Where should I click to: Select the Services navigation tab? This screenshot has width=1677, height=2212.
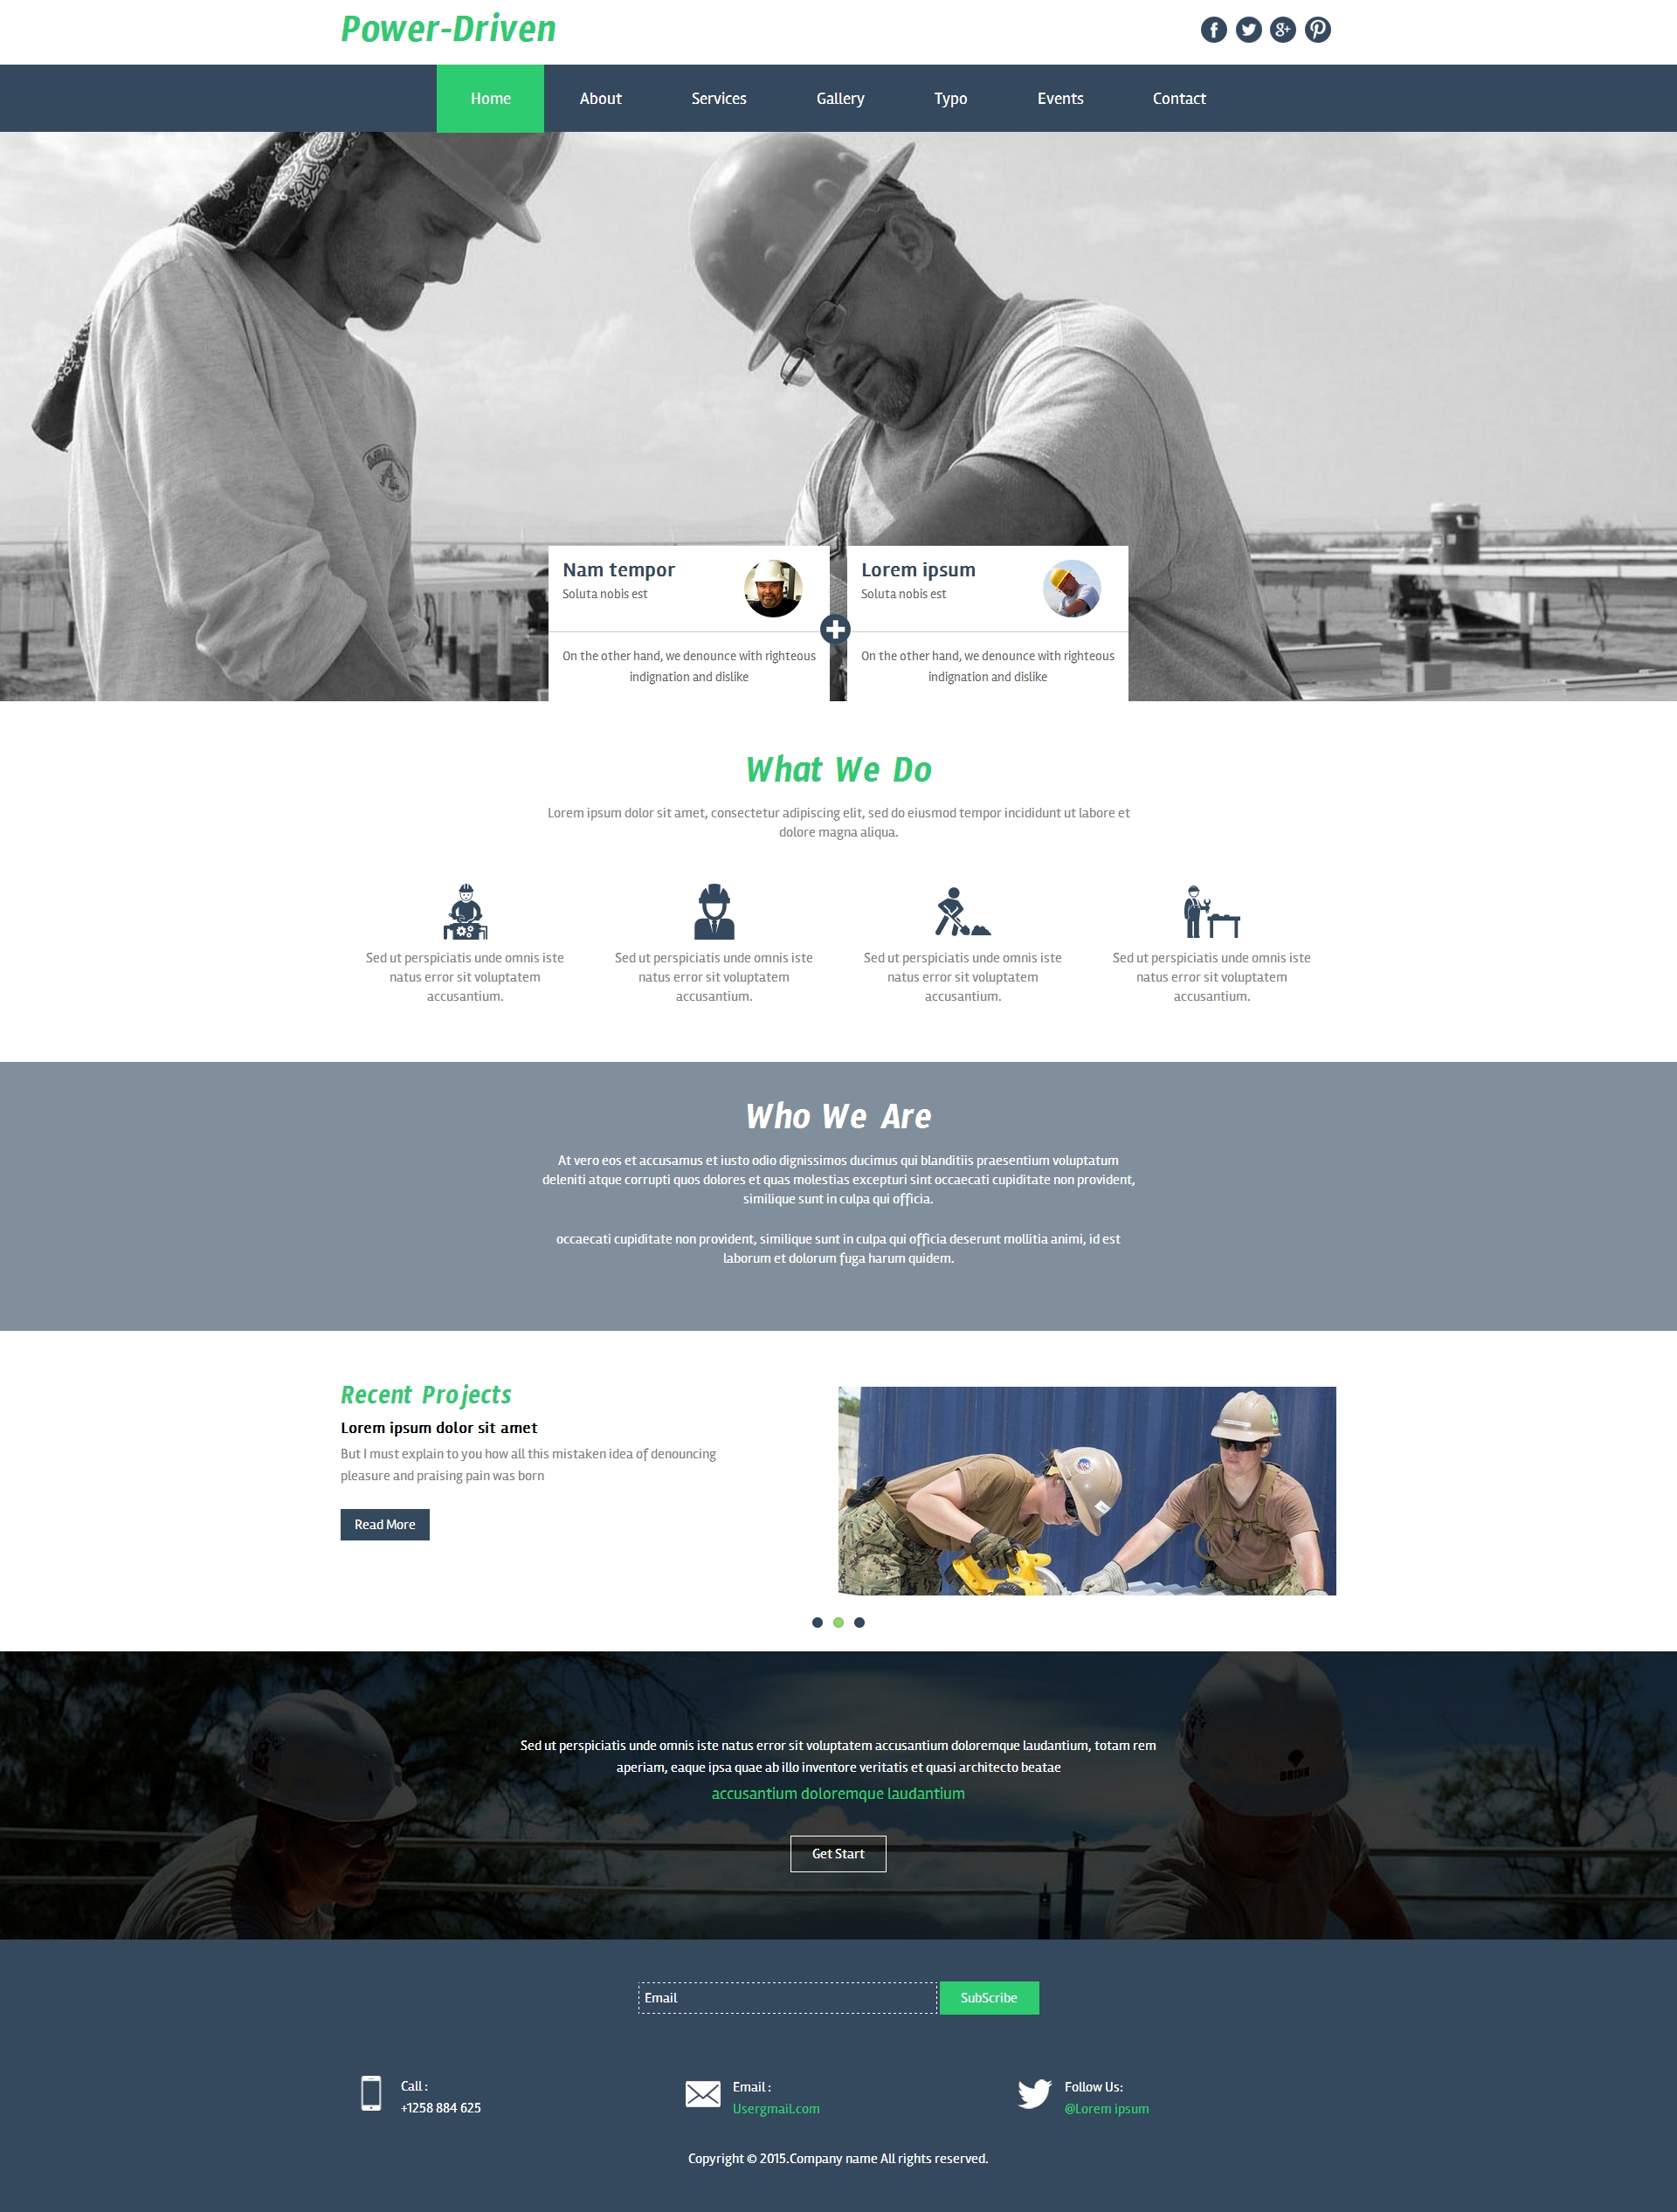719,99
